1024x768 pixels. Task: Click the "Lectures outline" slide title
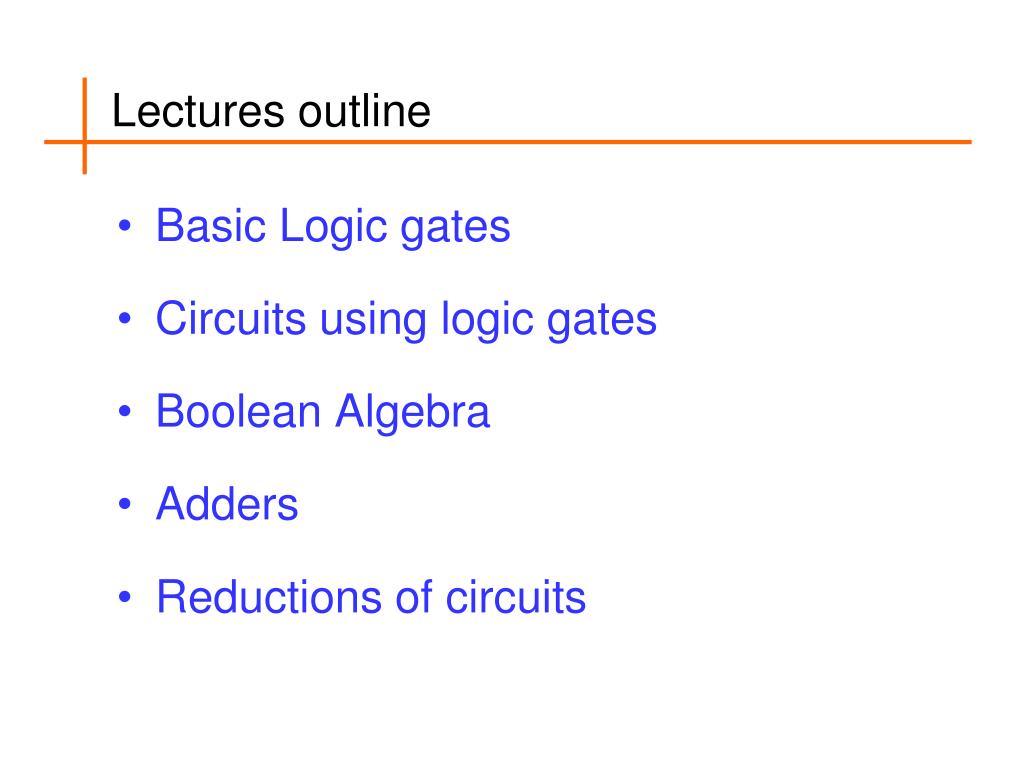click(x=271, y=110)
